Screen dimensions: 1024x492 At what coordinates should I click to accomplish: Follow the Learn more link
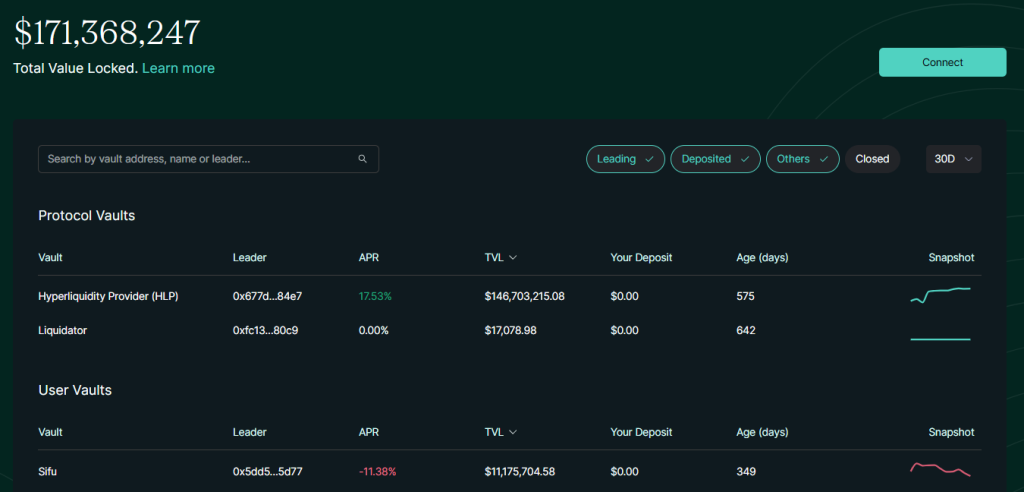178,68
